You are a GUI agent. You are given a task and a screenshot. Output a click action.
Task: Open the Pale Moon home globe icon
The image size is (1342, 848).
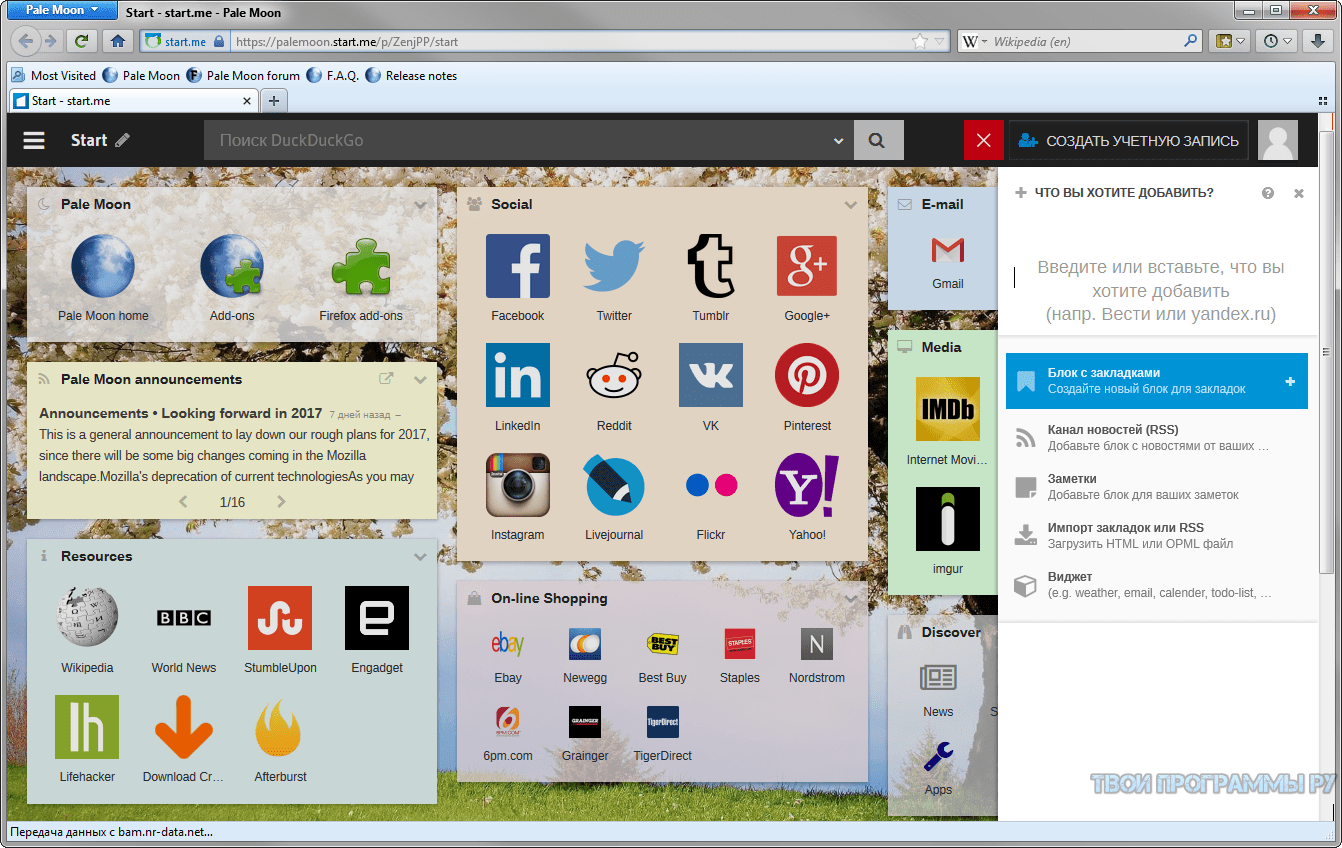[x=103, y=266]
